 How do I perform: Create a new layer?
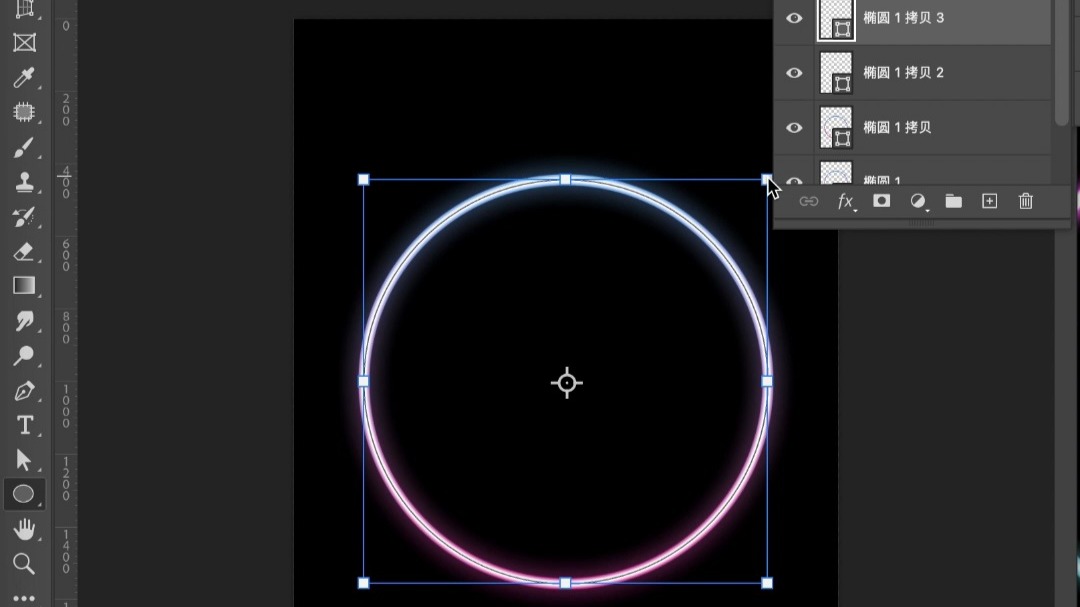[x=990, y=201]
